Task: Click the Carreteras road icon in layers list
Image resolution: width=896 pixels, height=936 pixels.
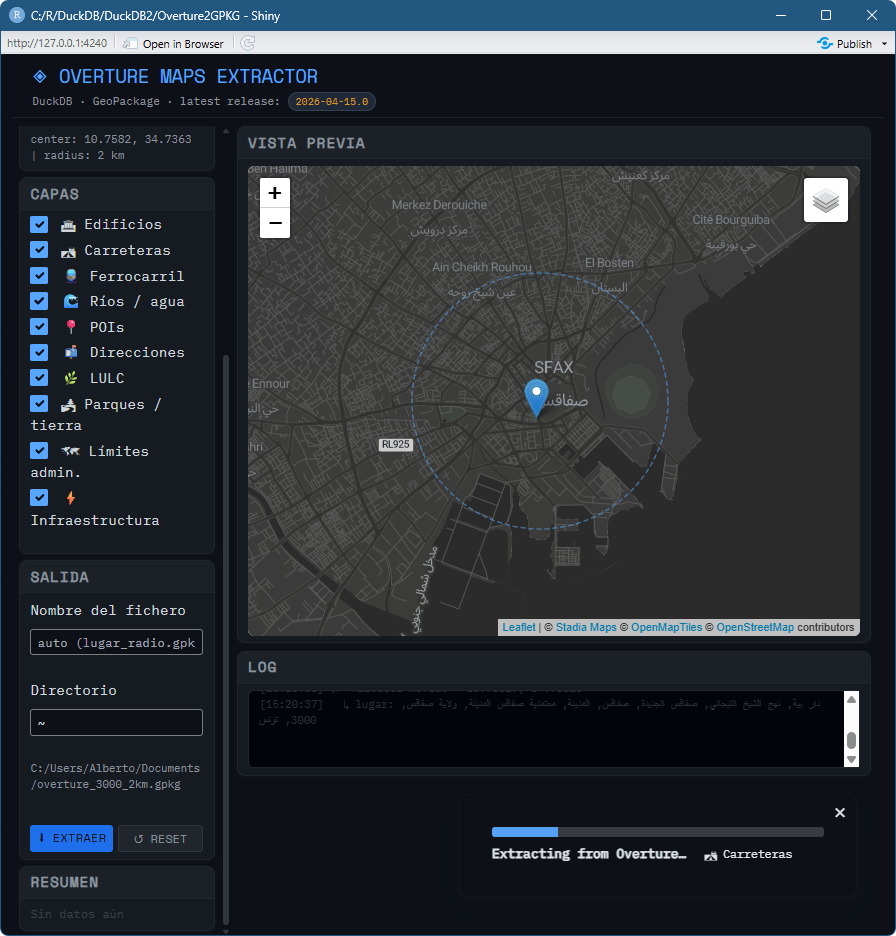Action: pyautogui.click(x=68, y=251)
